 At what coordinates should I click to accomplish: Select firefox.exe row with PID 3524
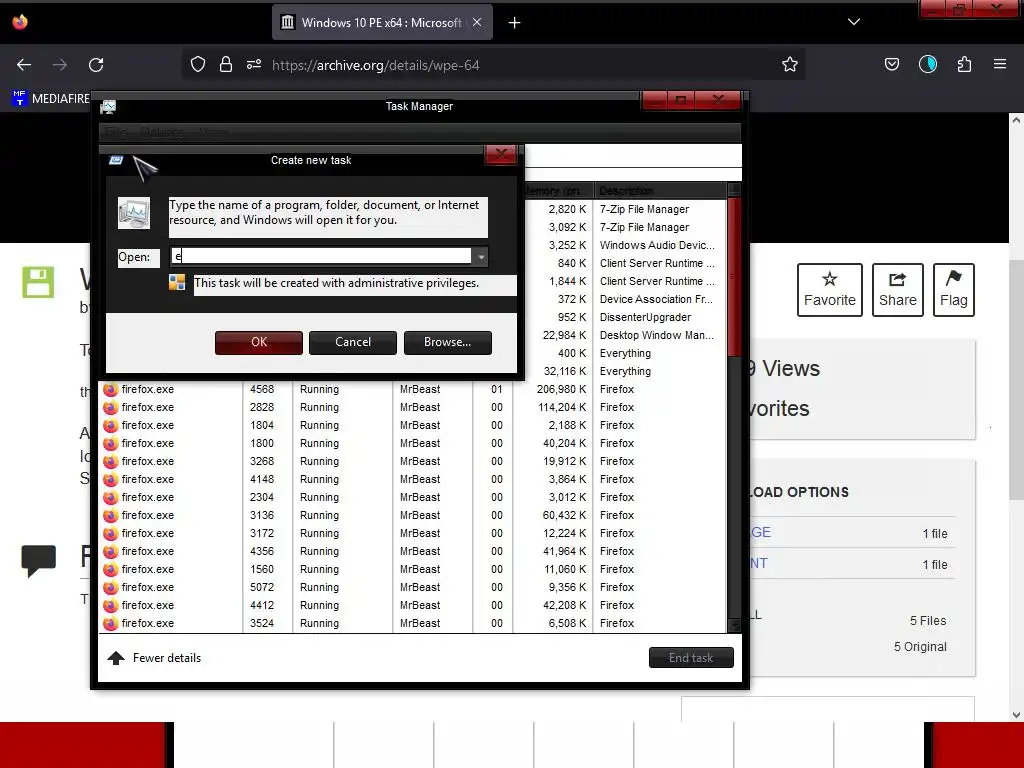pyautogui.click(x=411, y=623)
